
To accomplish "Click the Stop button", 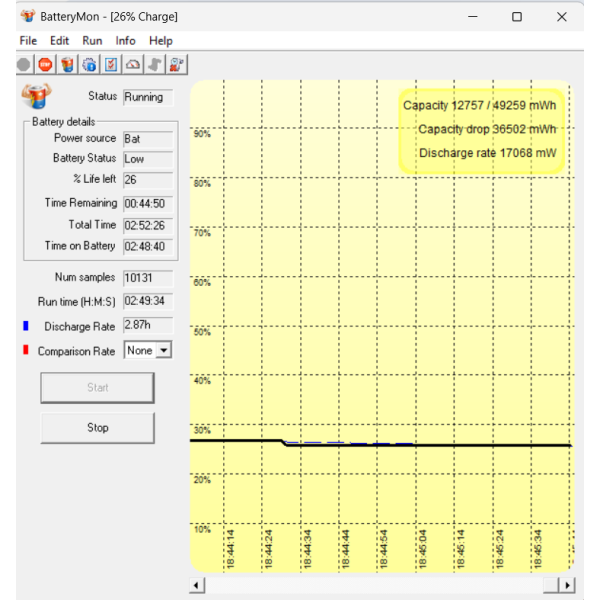I will click(x=98, y=428).
